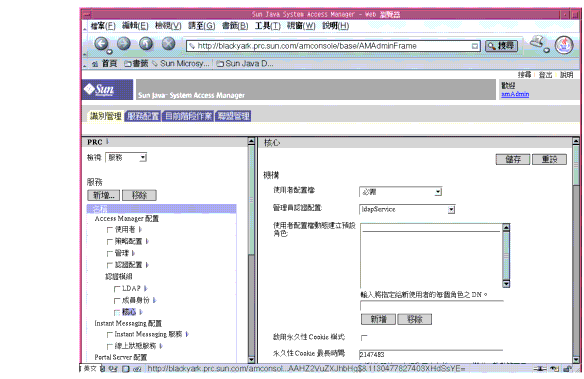This screenshot has height=379, width=584.
Task: Switch to the 聯盟管理 tab
Action: coord(234,116)
